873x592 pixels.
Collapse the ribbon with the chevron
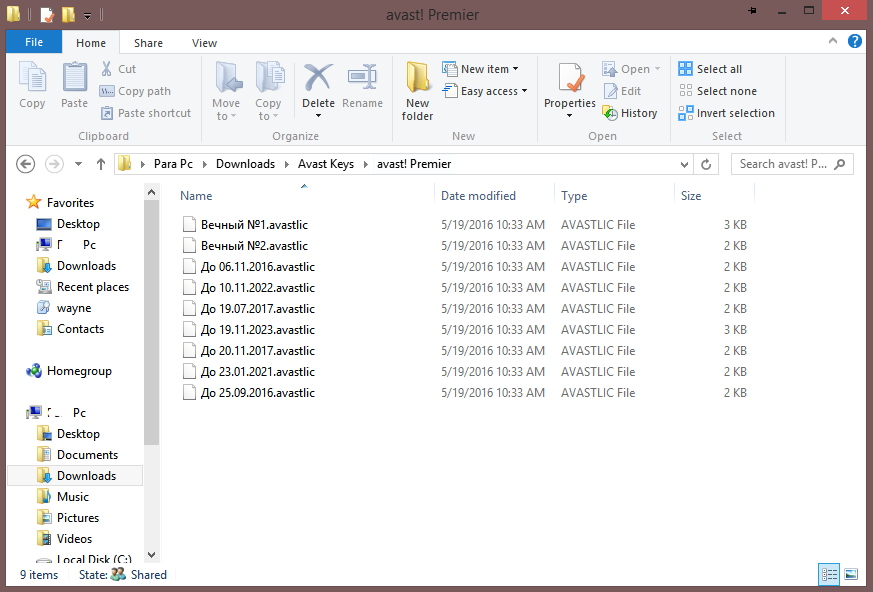coord(833,41)
